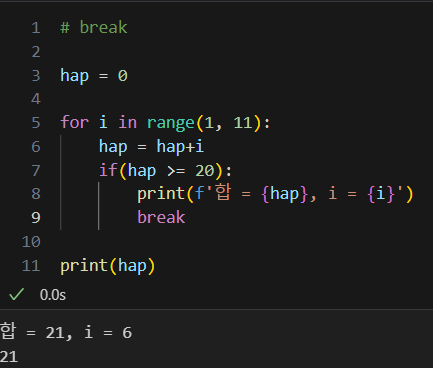Image resolution: width=433 pixels, height=368 pixels.
Task: Click line number 5 in the gutter
Action: coord(36,123)
